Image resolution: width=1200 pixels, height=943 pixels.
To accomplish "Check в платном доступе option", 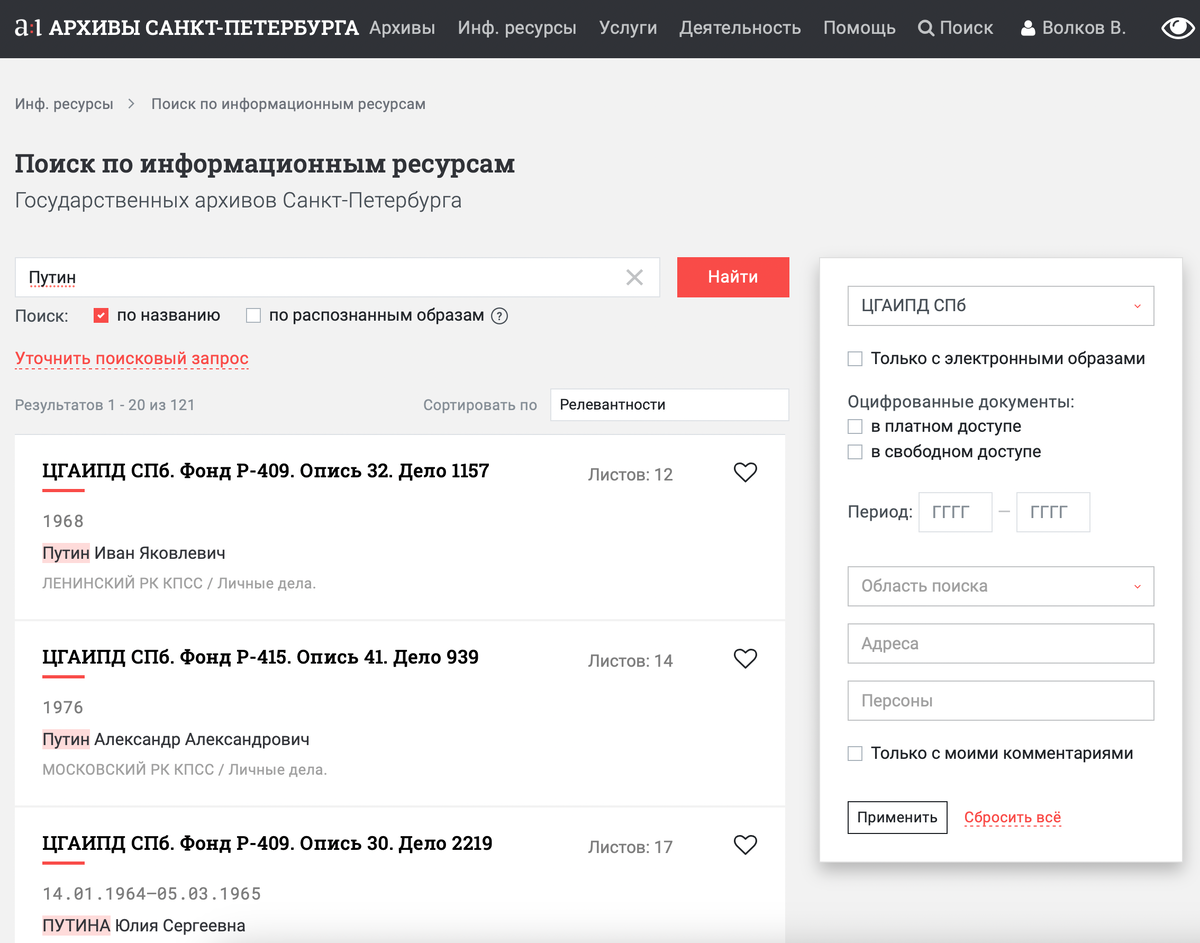I will 855,427.
